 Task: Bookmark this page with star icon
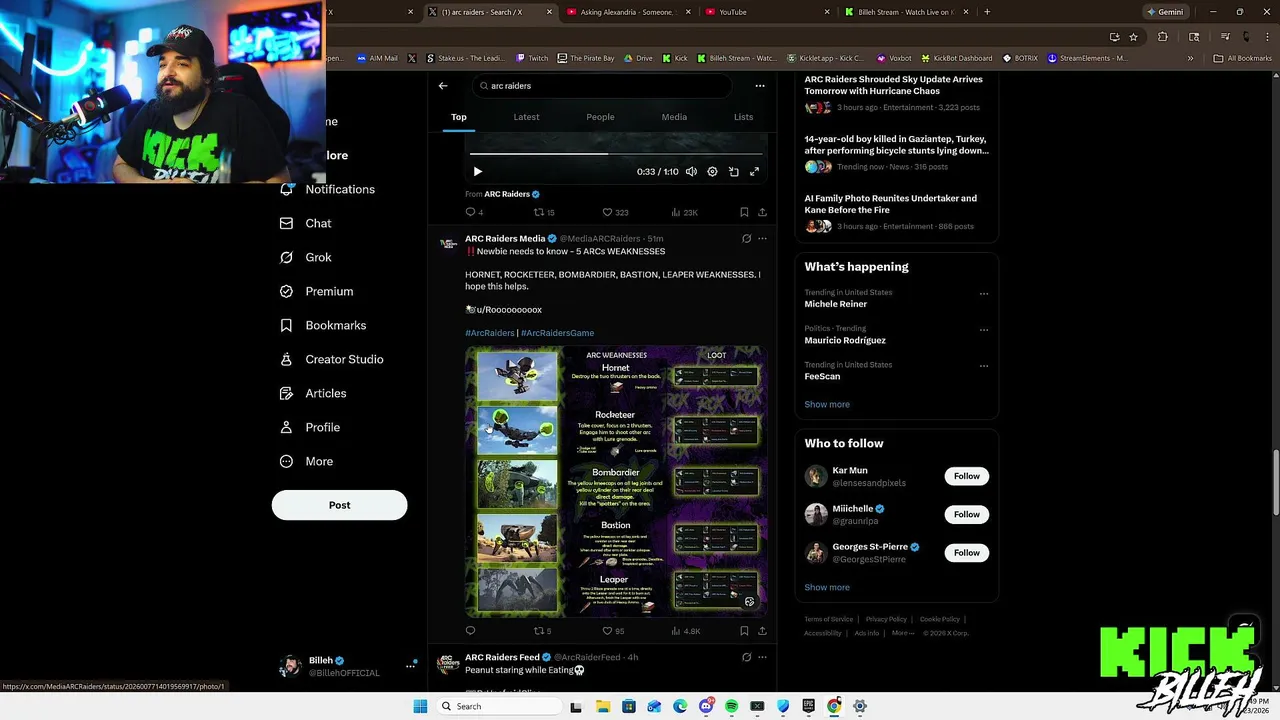1133,37
